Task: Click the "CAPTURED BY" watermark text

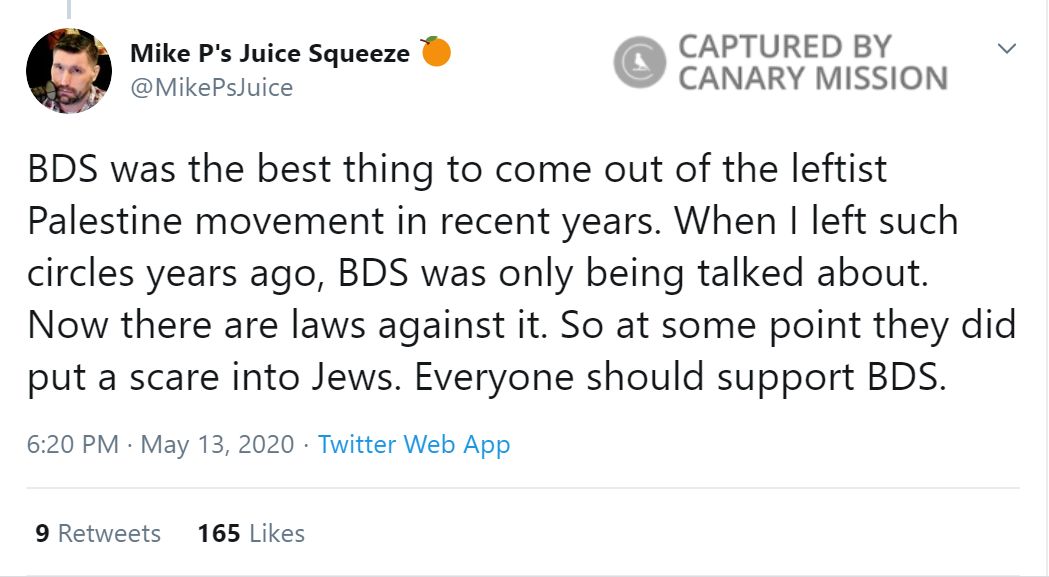Action: point(784,46)
